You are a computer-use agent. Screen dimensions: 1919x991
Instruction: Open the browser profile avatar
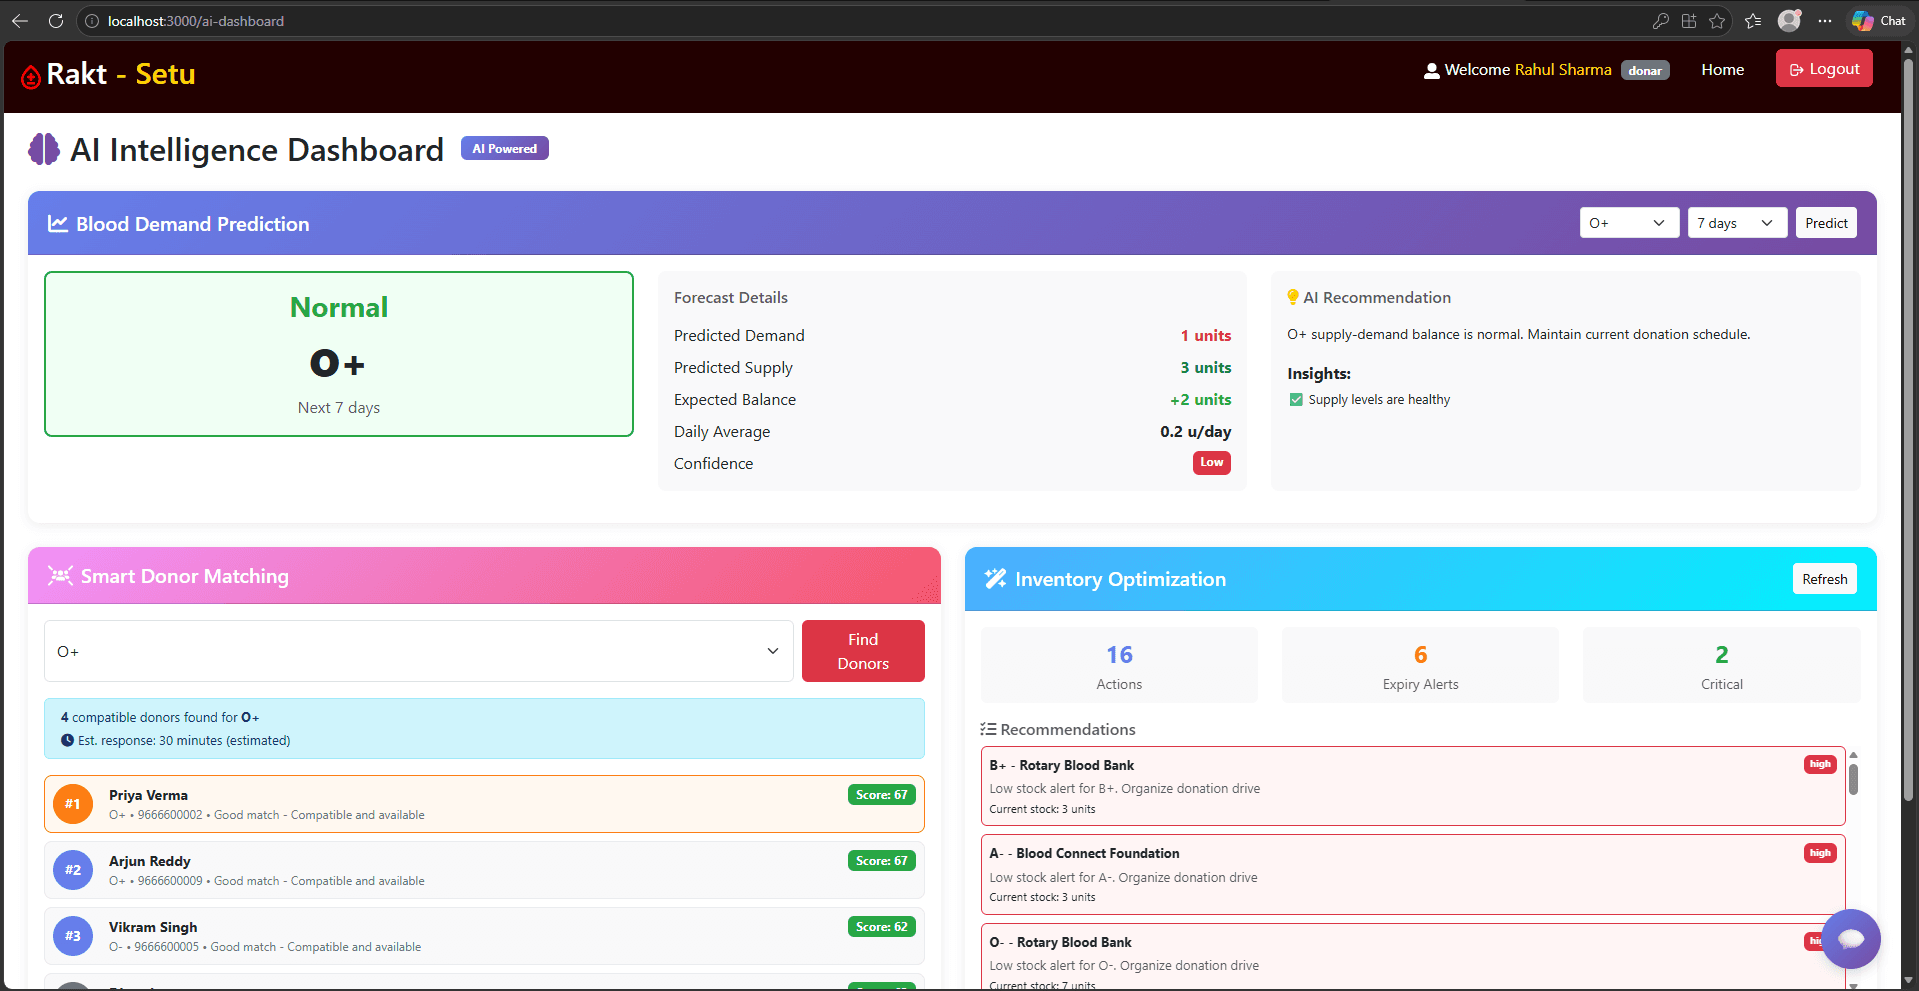1789,20
